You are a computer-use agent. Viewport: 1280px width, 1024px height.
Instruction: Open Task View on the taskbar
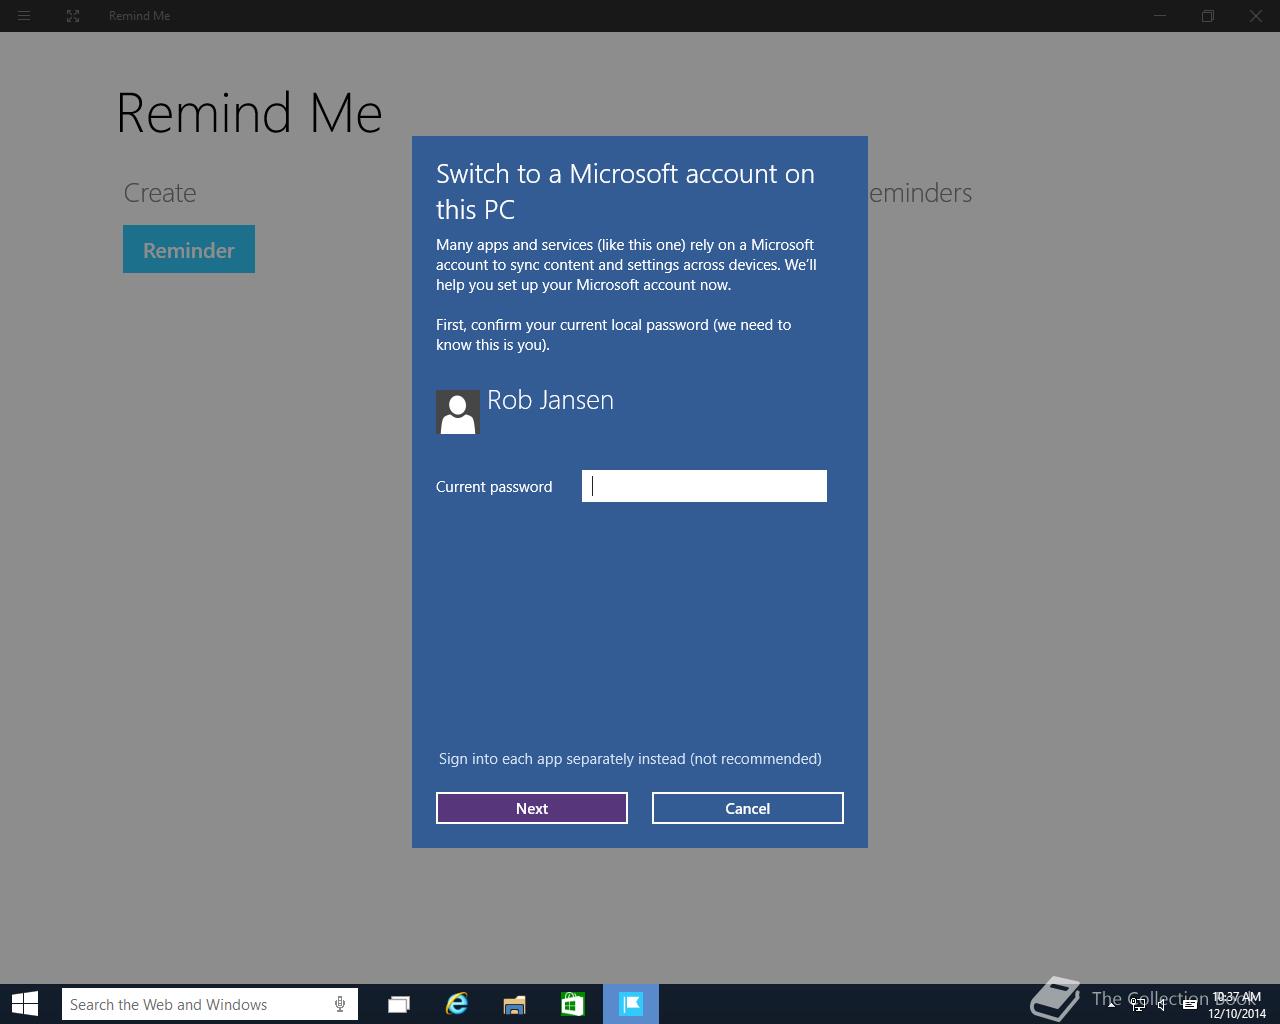pos(399,1004)
